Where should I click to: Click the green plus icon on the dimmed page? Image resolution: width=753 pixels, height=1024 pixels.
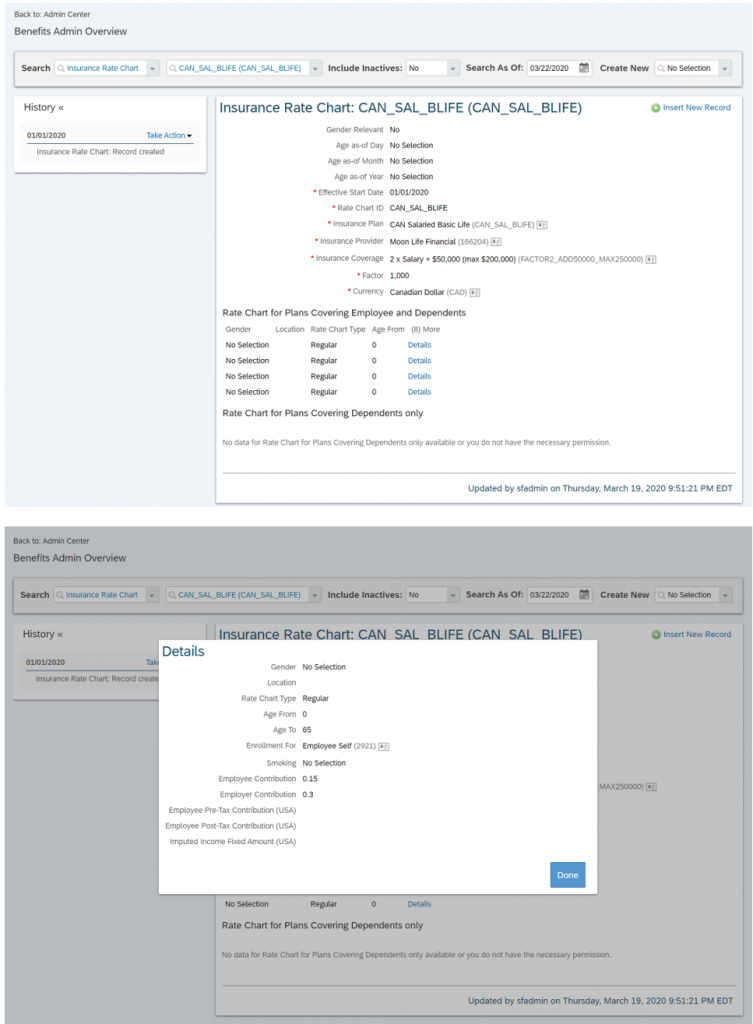(x=656, y=635)
